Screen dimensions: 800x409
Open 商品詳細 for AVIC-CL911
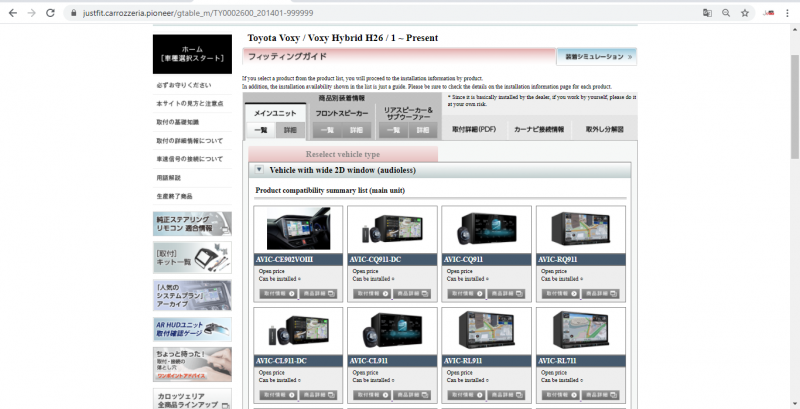pyautogui.click(x=412, y=395)
